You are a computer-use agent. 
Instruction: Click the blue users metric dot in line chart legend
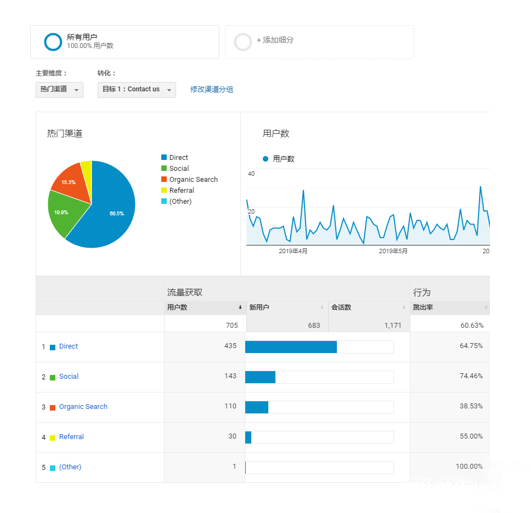coord(266,159)
